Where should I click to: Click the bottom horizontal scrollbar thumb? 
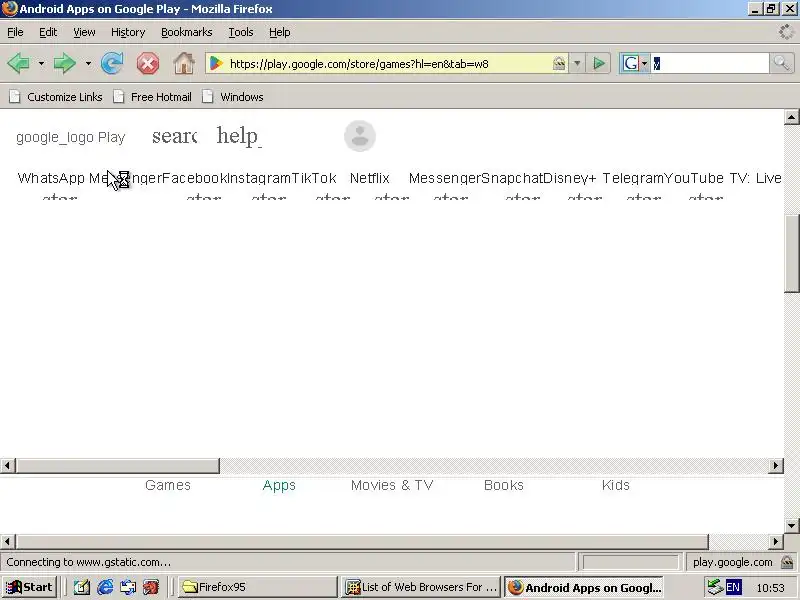click(362, 541)
